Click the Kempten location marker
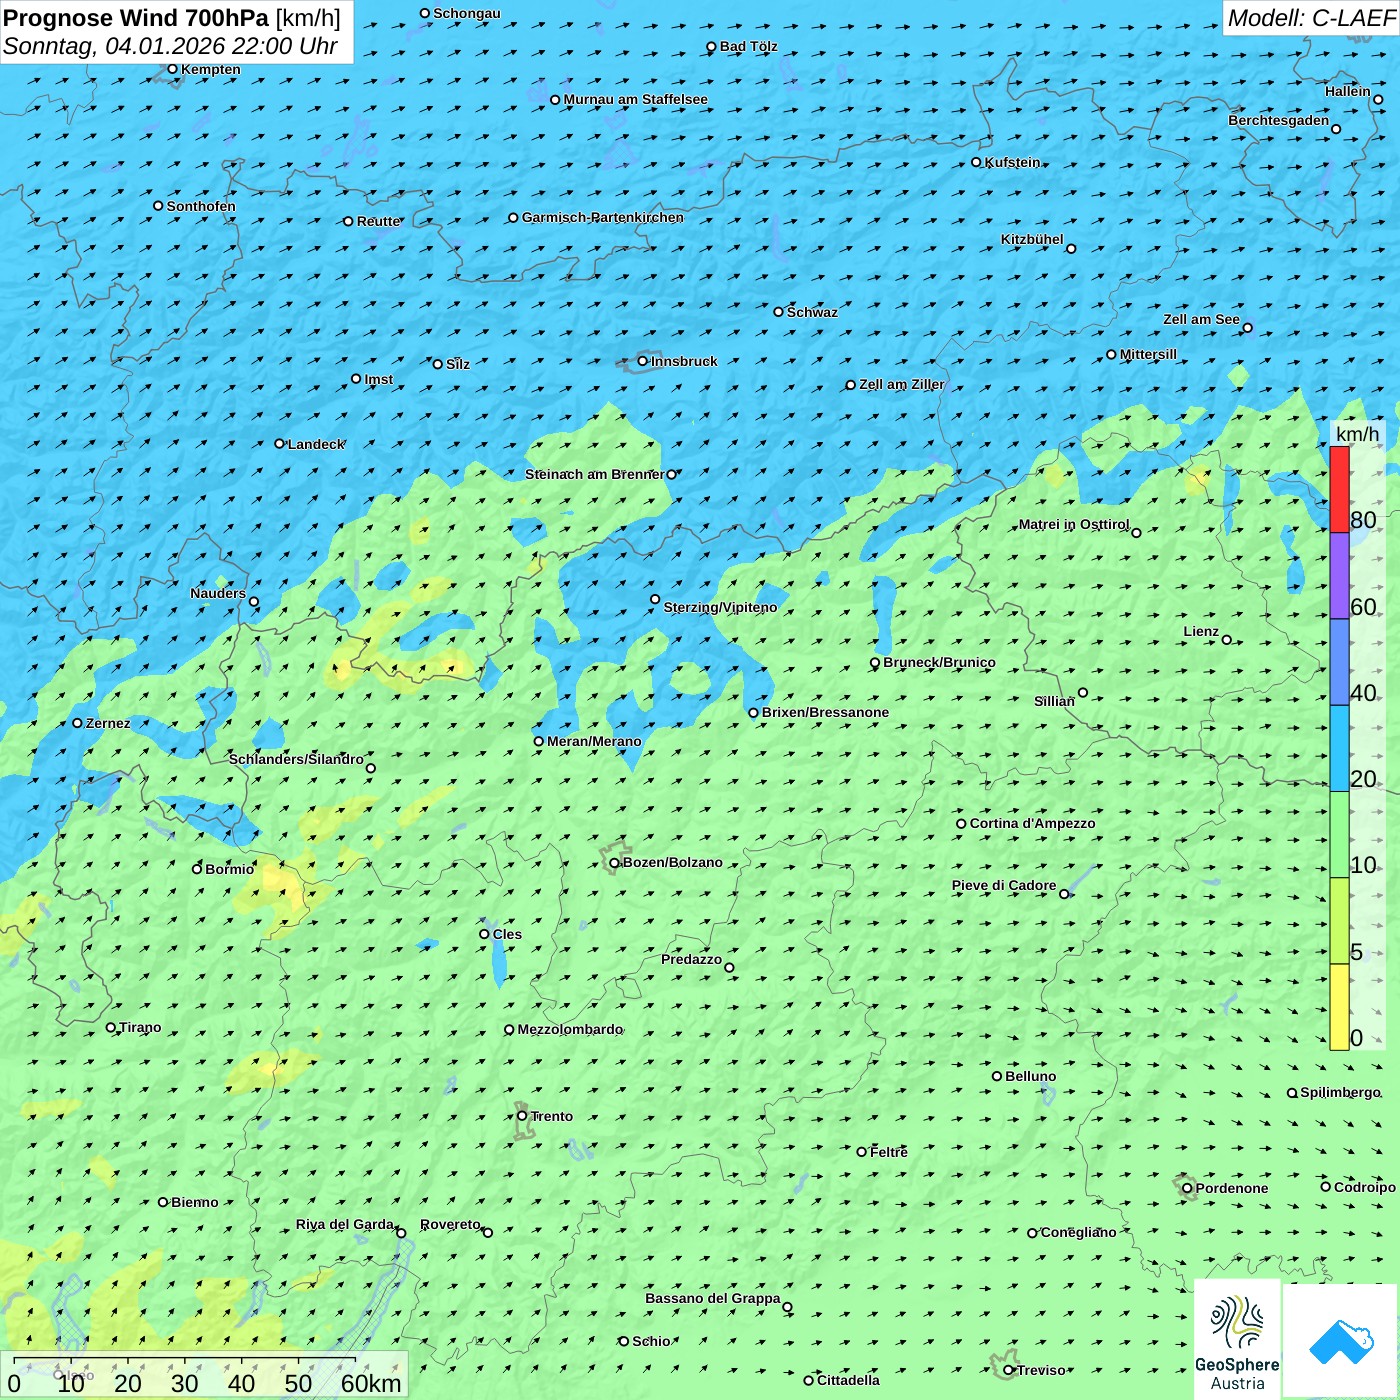The width and height of the screenshot is (1400, 1400). click(x=172, y=69)
